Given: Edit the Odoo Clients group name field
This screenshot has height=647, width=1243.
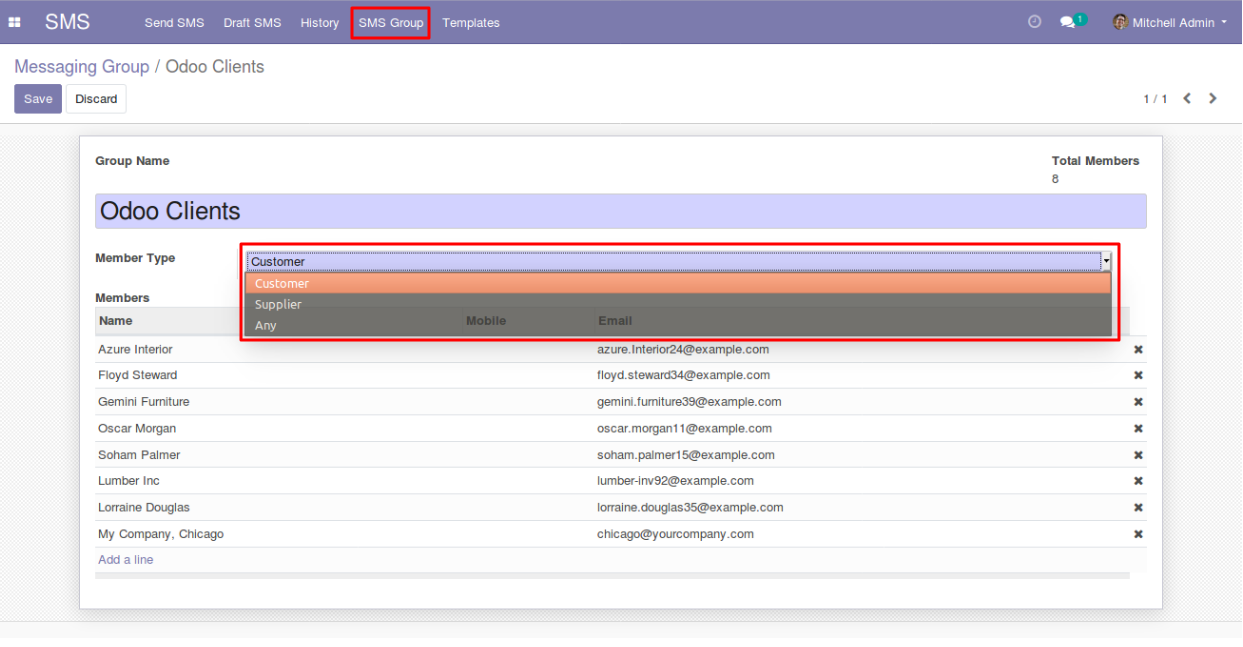Looking at the screenshot, I should 621,211.
